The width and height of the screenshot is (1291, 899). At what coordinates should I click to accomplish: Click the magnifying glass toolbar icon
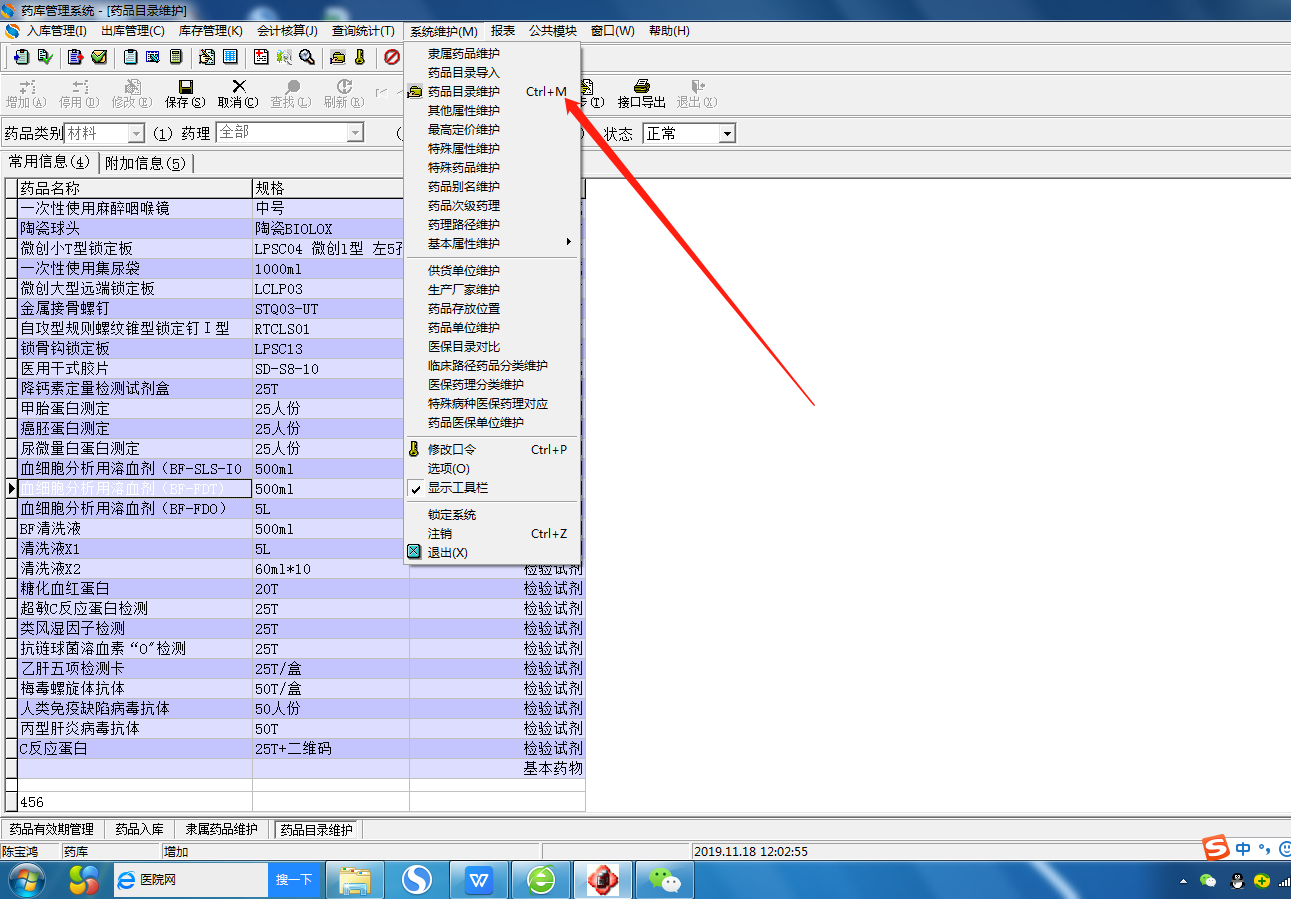tap(307, 57)
